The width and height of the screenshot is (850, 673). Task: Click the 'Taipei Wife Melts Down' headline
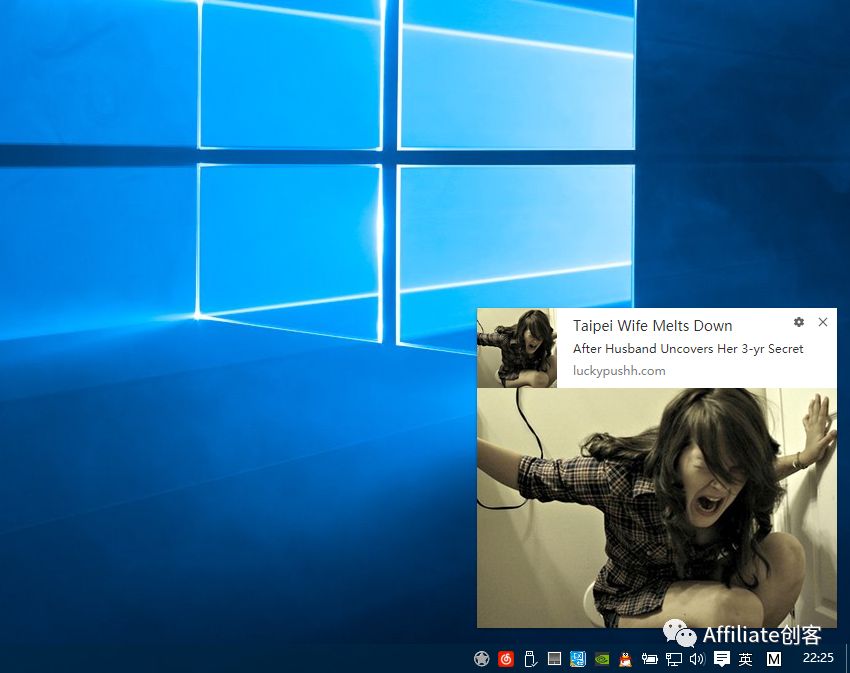652,326
